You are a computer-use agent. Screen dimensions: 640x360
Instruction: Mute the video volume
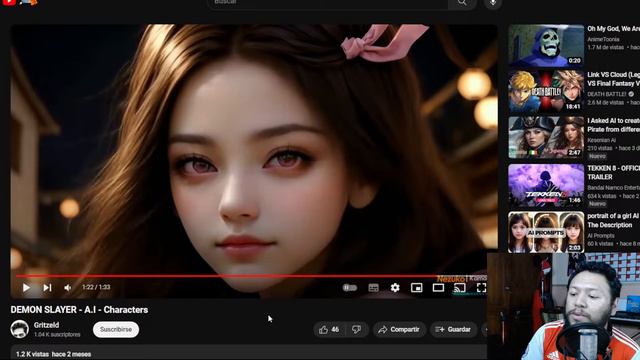click(68, 288)
